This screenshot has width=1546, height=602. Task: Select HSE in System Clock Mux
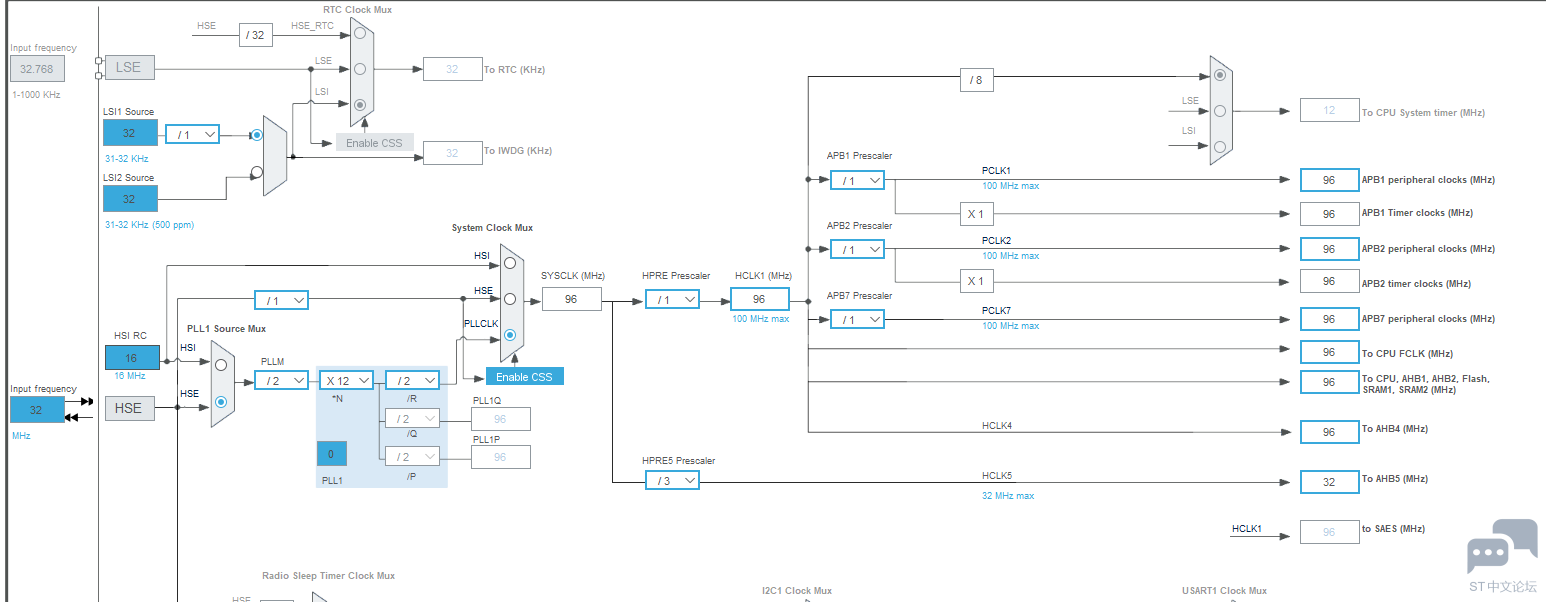(510, 298)
